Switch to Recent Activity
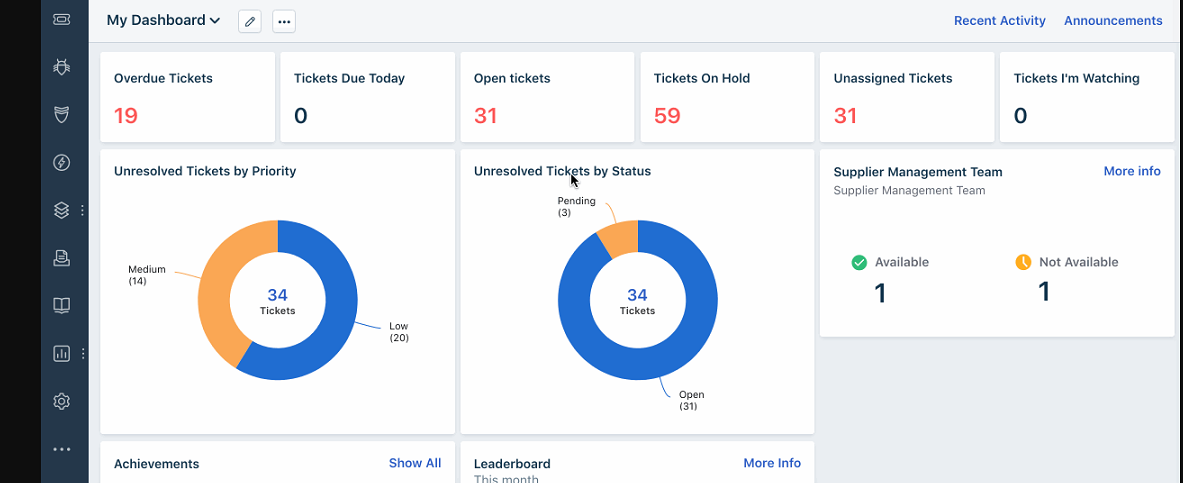The width and height of the screenshot is (1183, 483). (x=1000, y=21)
